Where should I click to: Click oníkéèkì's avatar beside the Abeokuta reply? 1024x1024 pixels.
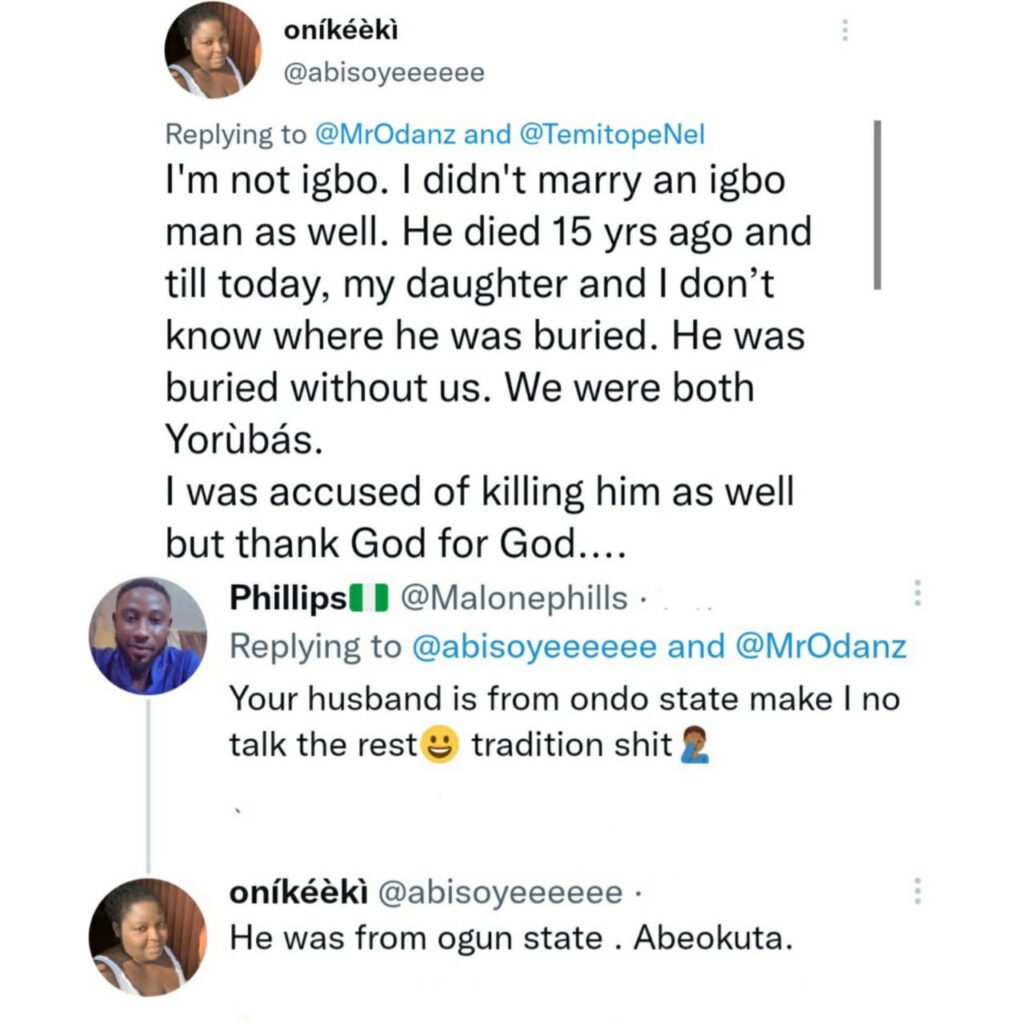[x=148, y=937]
